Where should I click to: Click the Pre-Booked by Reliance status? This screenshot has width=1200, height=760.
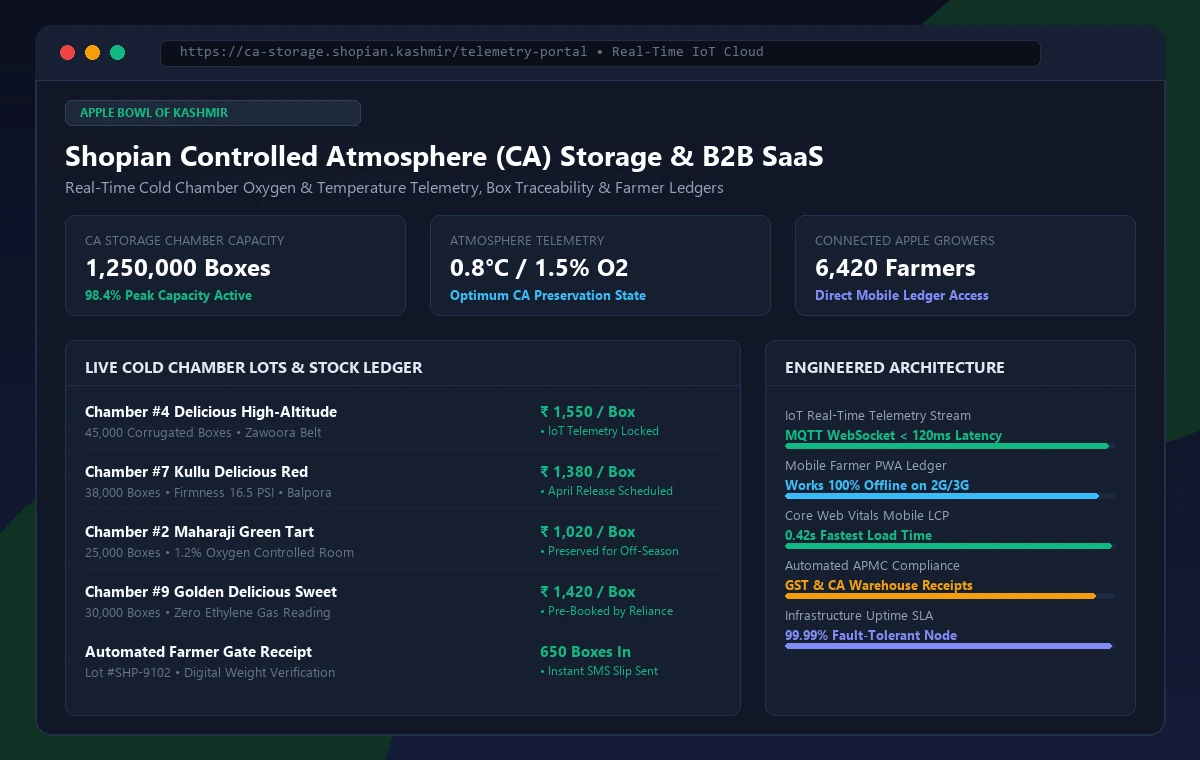606,611
